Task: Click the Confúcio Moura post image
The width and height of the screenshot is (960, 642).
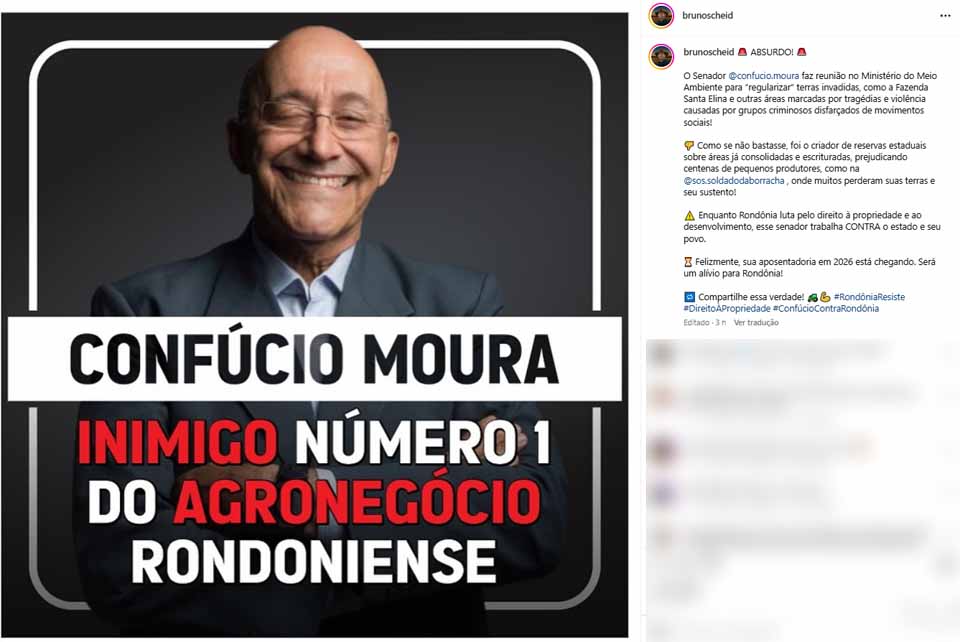Action: click(x=315, y=325)
